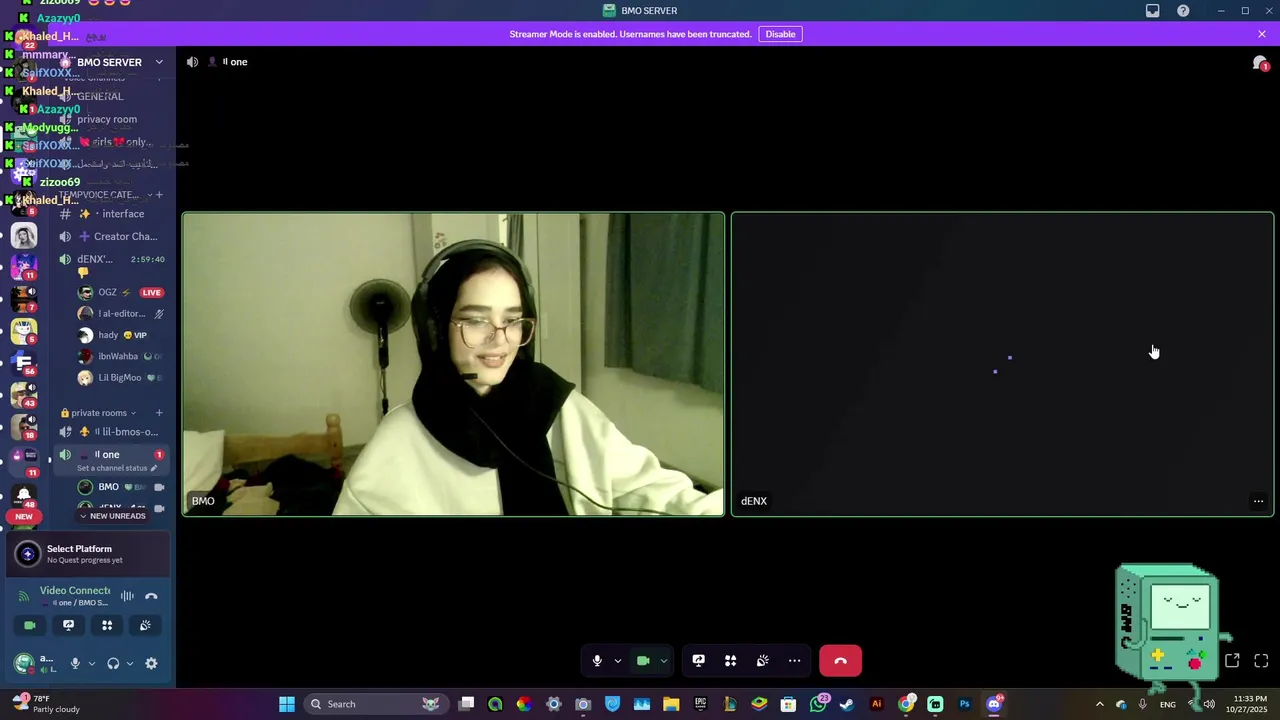Share screen from sidebar voice panel
Image resolution: width=1280 pixels, height=720 pixels.
pyautogui.click(x=68, y=625)
